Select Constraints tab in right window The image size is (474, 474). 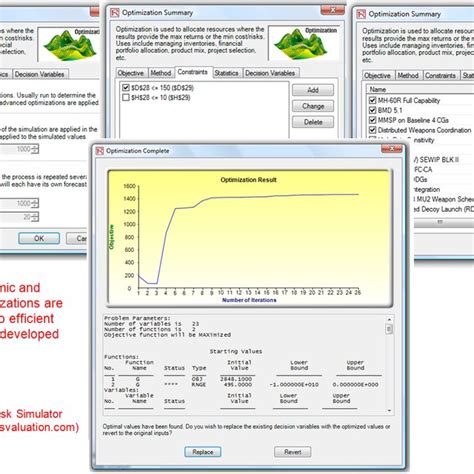(440, 76)
